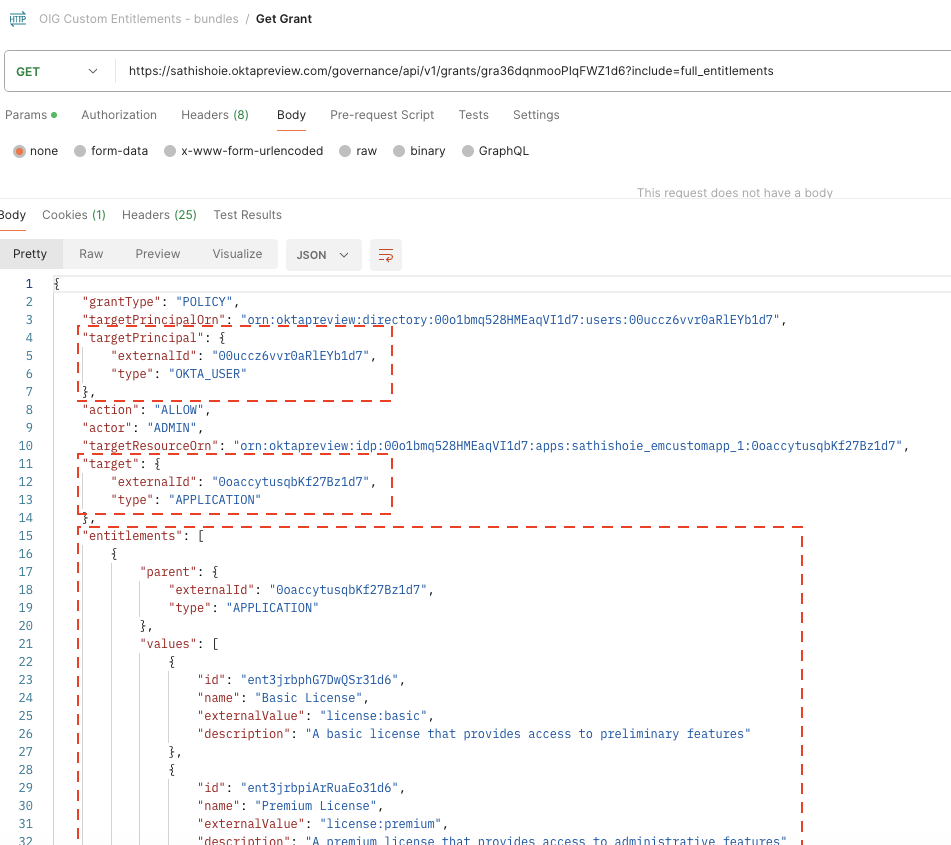The image size is (951, 845).
Task: Open the request Headers (8) tab
Action: 215,115
